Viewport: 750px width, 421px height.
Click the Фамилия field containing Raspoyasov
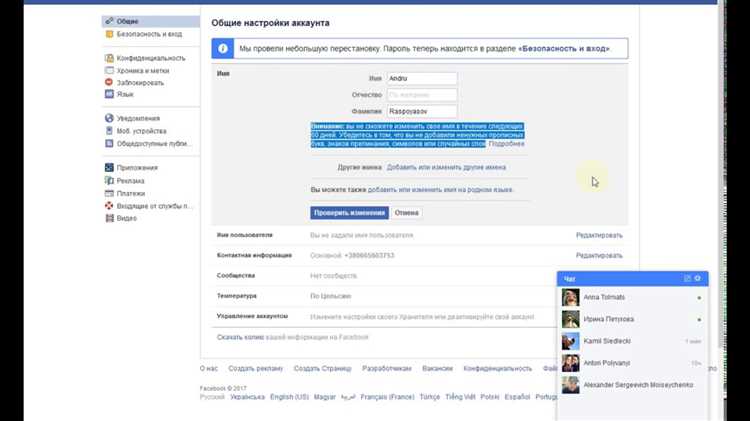pyautogui.click(x=421, y=111)
